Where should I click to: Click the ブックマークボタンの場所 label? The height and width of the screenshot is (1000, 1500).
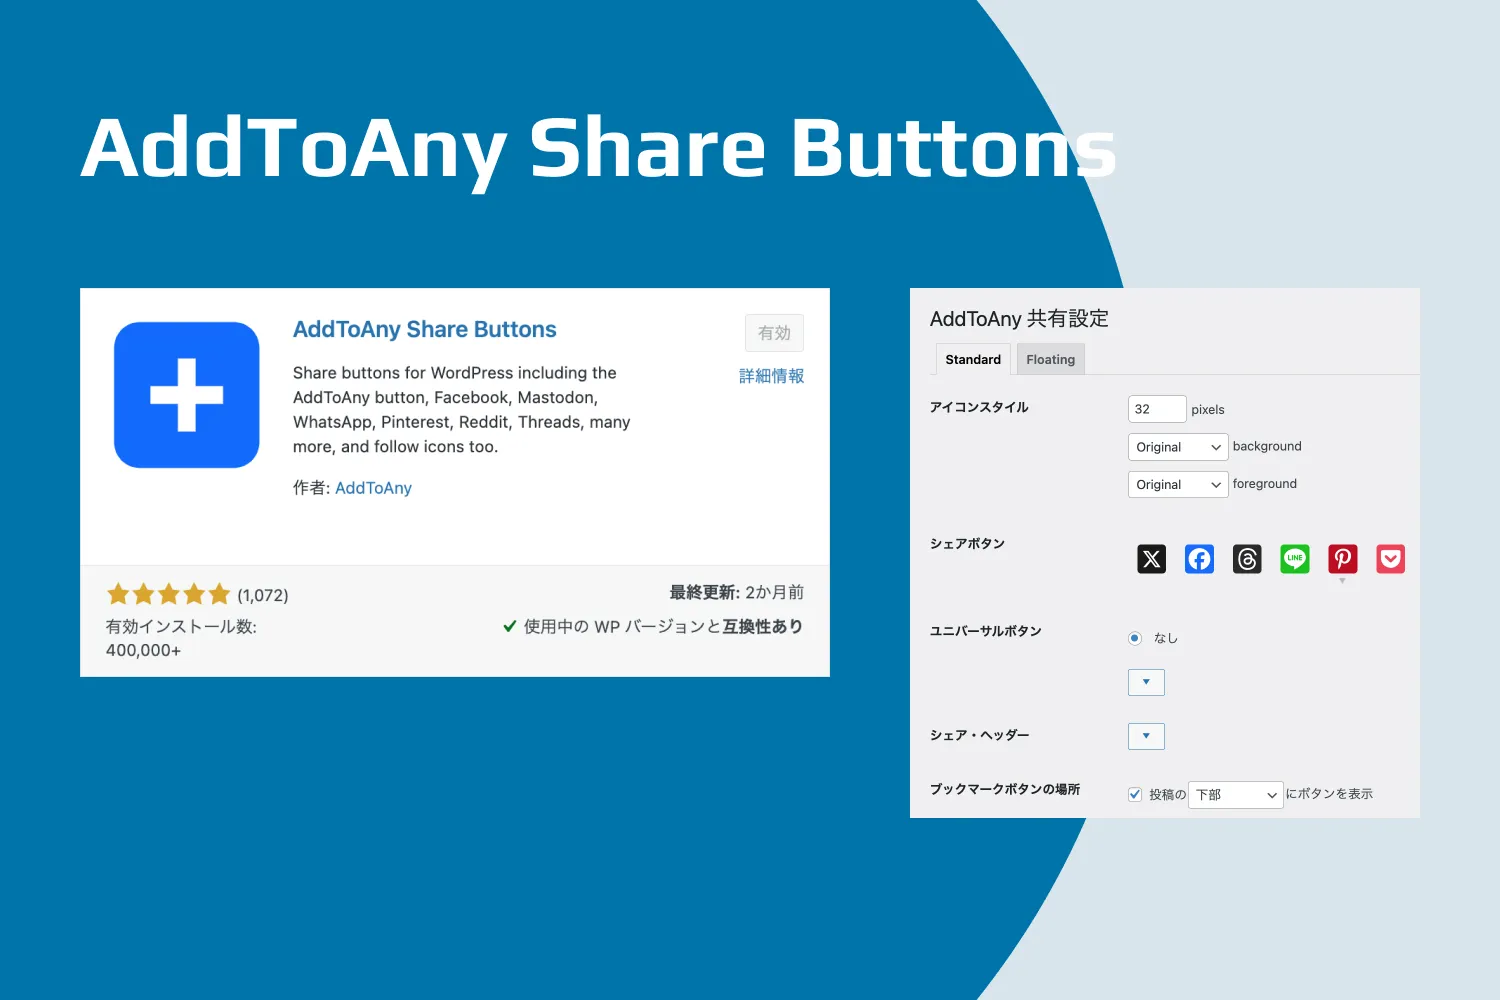(x=1005, y=789)
